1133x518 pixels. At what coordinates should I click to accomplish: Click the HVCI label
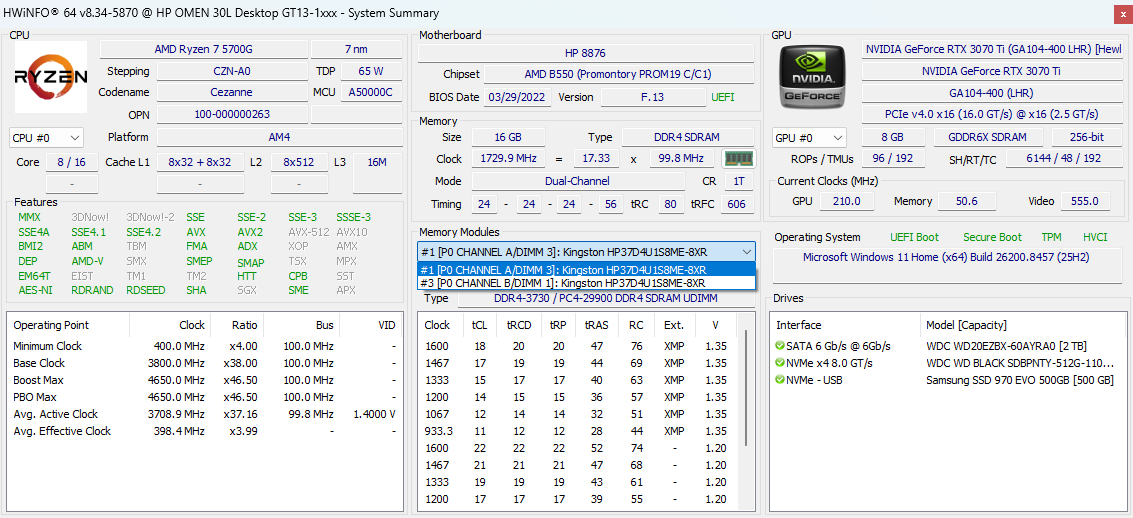[x=1095, y=237]
